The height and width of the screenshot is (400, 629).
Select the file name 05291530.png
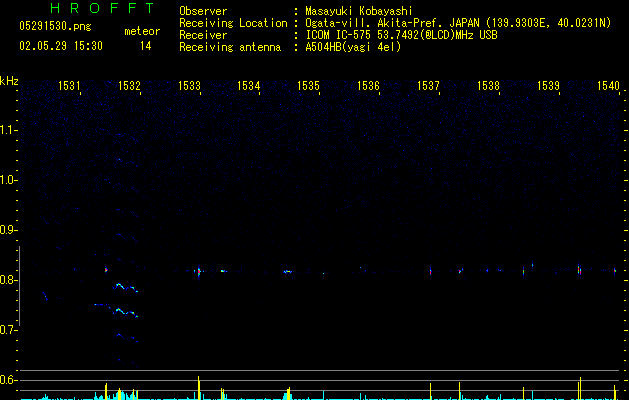55,27
